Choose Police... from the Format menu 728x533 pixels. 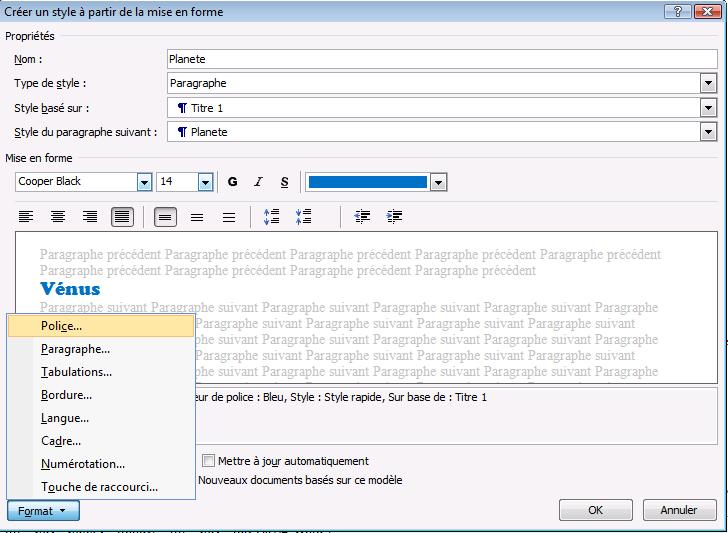click(x=101, y=326)
